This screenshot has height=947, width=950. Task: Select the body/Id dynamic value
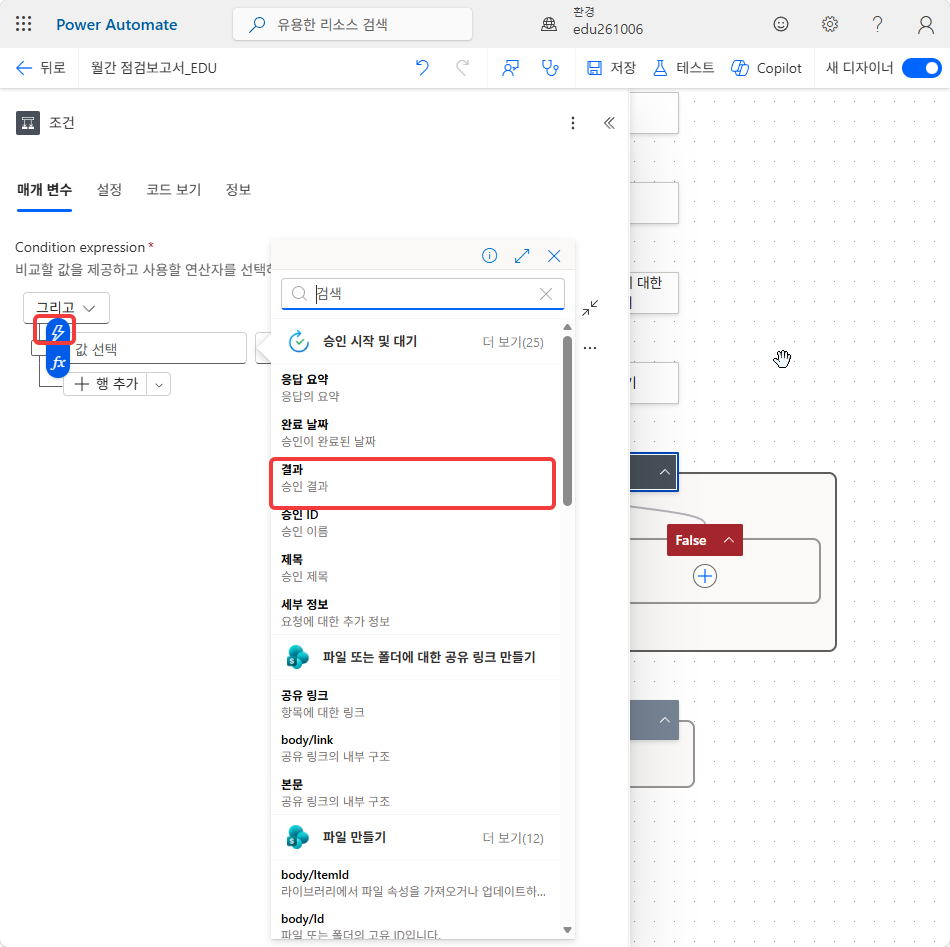click(x=418, y=926)
